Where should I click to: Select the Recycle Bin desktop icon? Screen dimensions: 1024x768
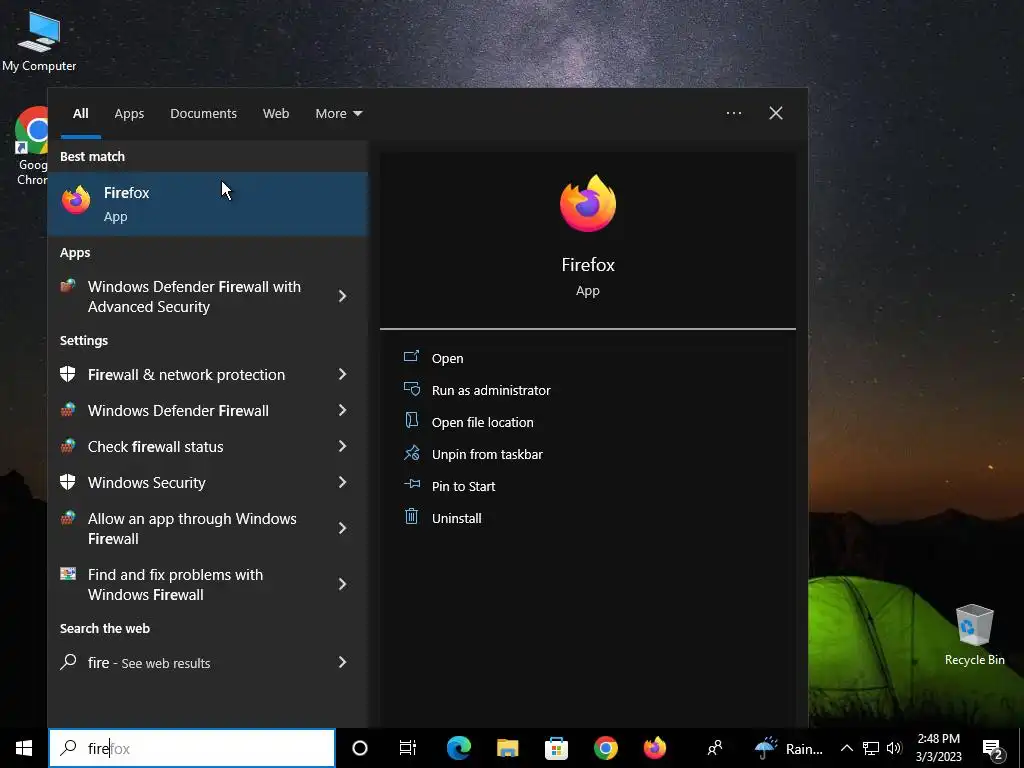(974, 635)
